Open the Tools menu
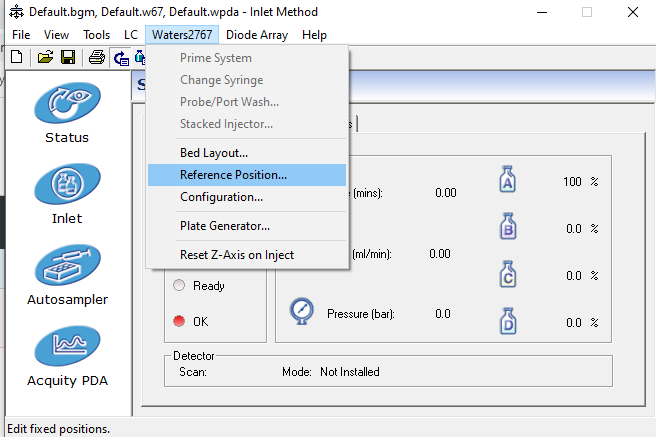Image resolution: width=656 pixels, height=437 pixels. pyautogui.click(x=96, y=35)
